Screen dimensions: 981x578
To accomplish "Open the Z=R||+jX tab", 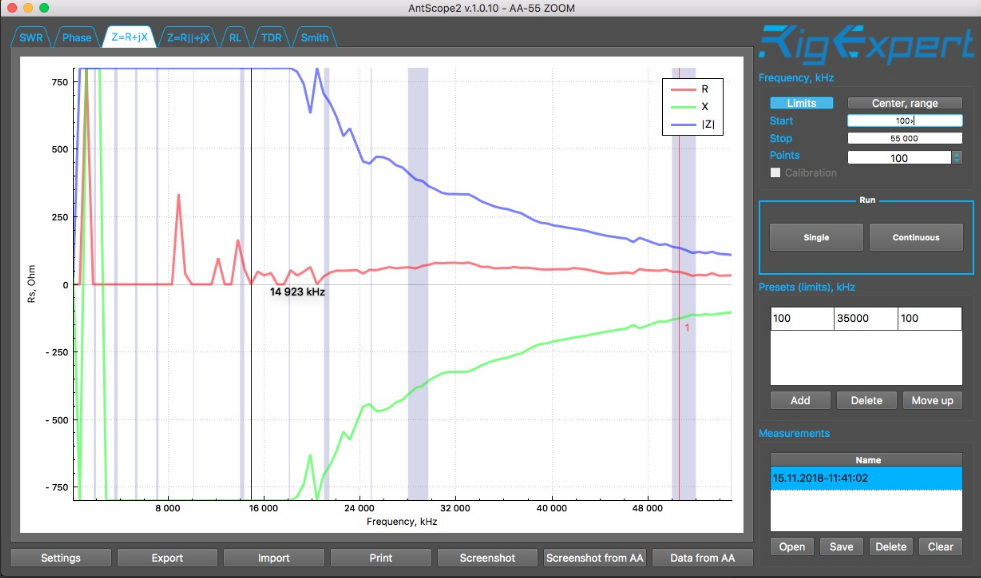I will (188, 38).
